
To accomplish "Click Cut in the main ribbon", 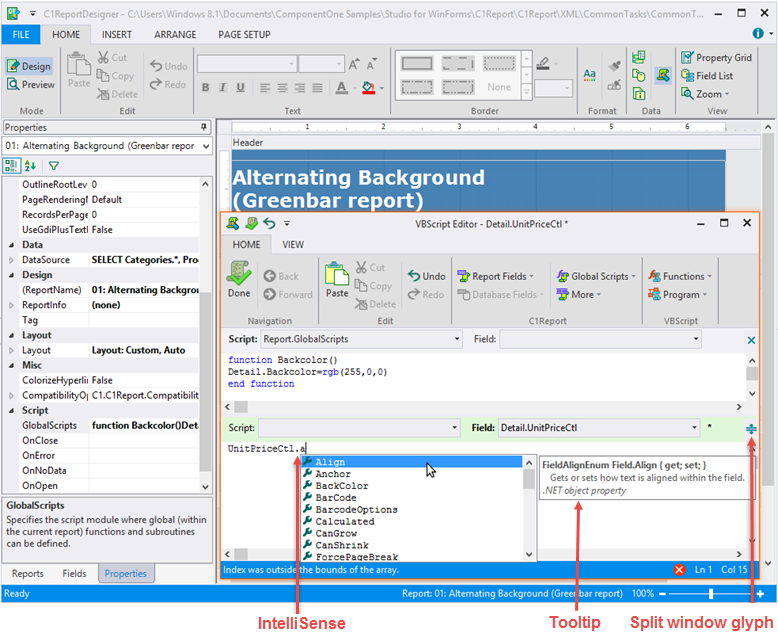I will [113, 58].
